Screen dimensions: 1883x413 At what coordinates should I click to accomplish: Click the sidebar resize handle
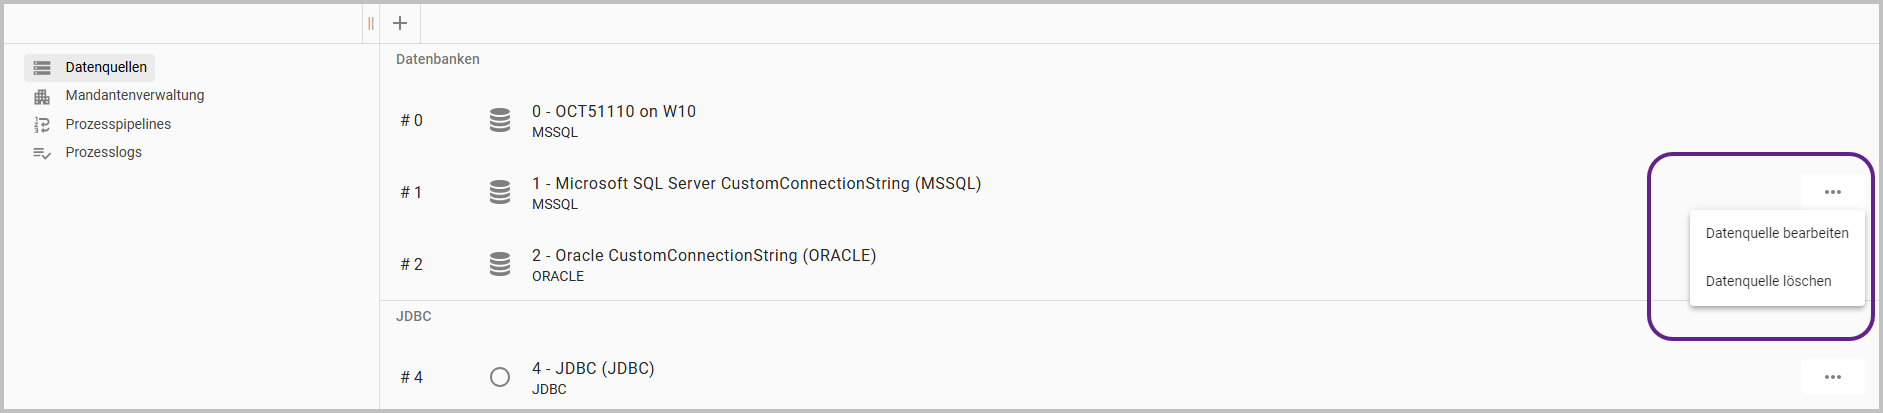coord(371,23)
